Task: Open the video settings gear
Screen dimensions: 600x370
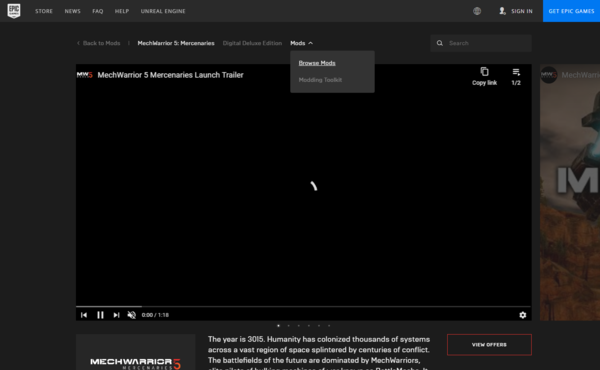Action: [x=523, y=315]
